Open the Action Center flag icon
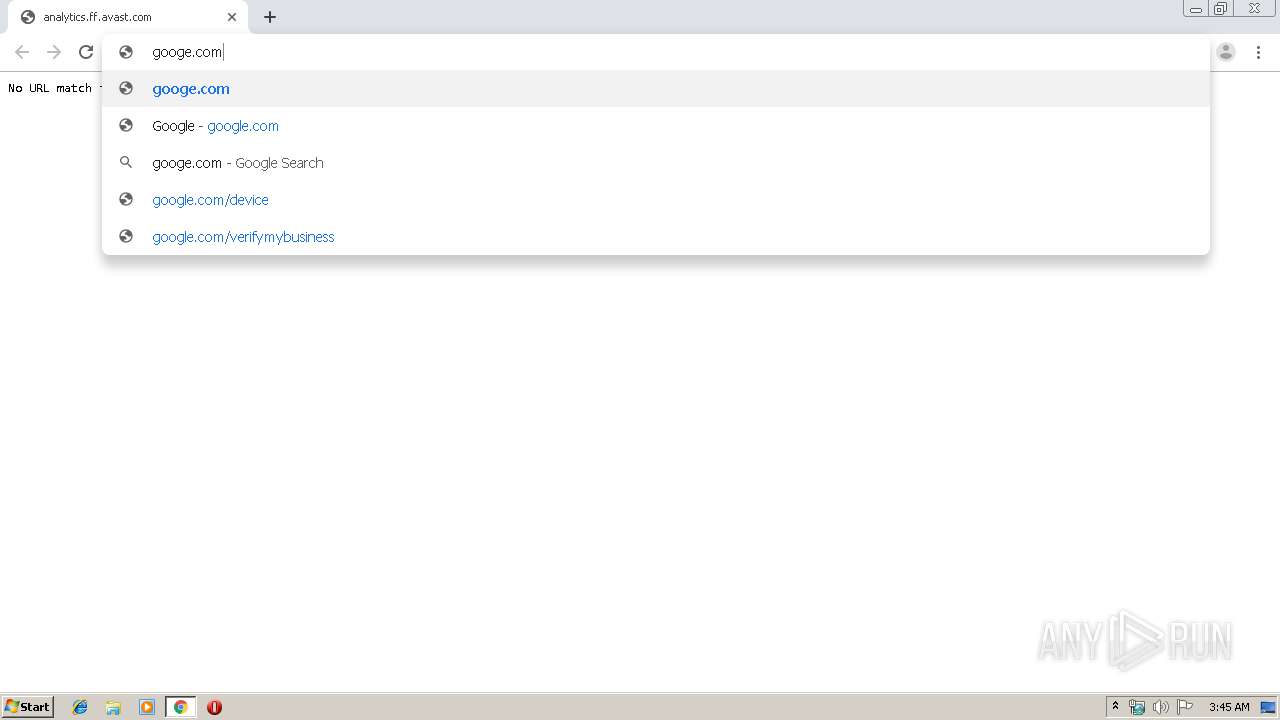This screenshot has height=720, width=1280. click(x=1185, y=707)
